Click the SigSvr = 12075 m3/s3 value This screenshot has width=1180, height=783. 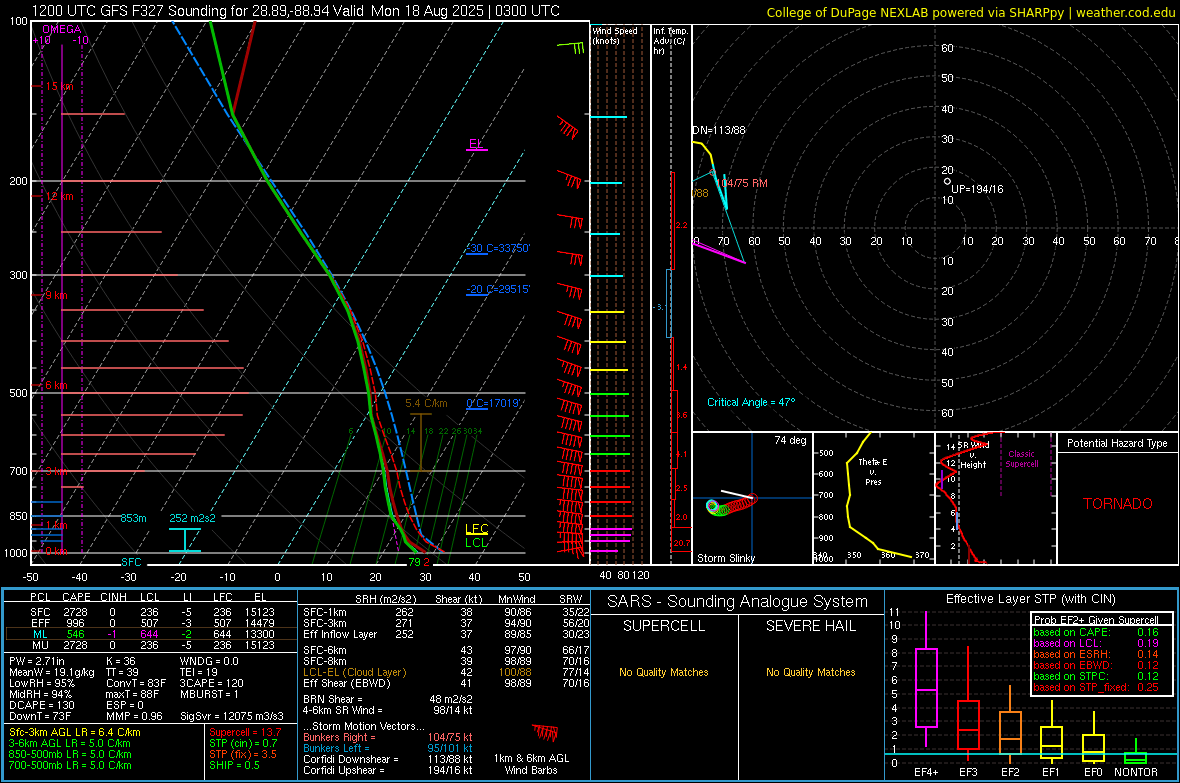(232, 717)
